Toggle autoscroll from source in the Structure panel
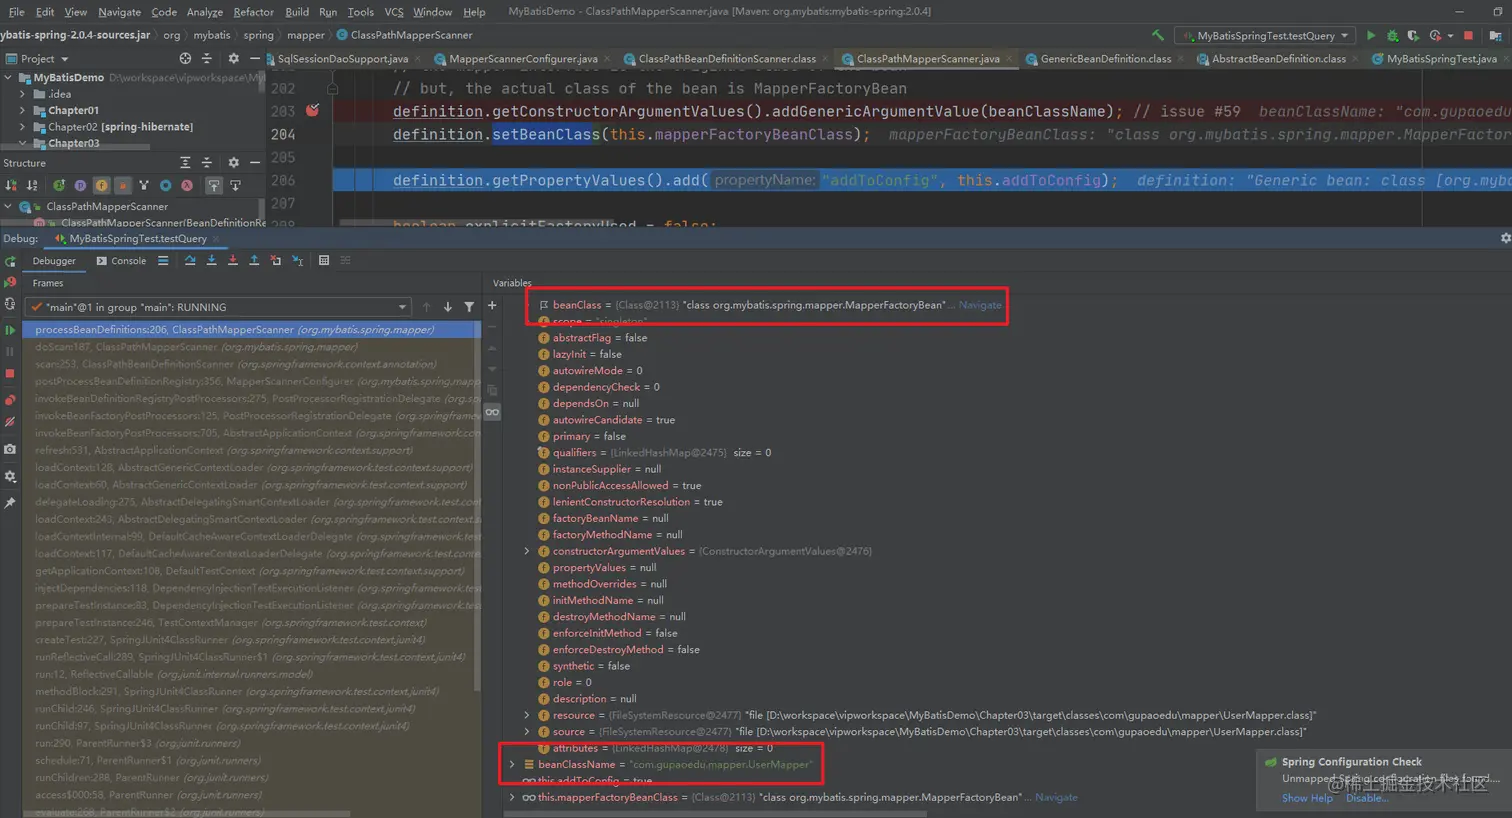Viewport: 1512px width, 818px height. [x=236, y=186]
